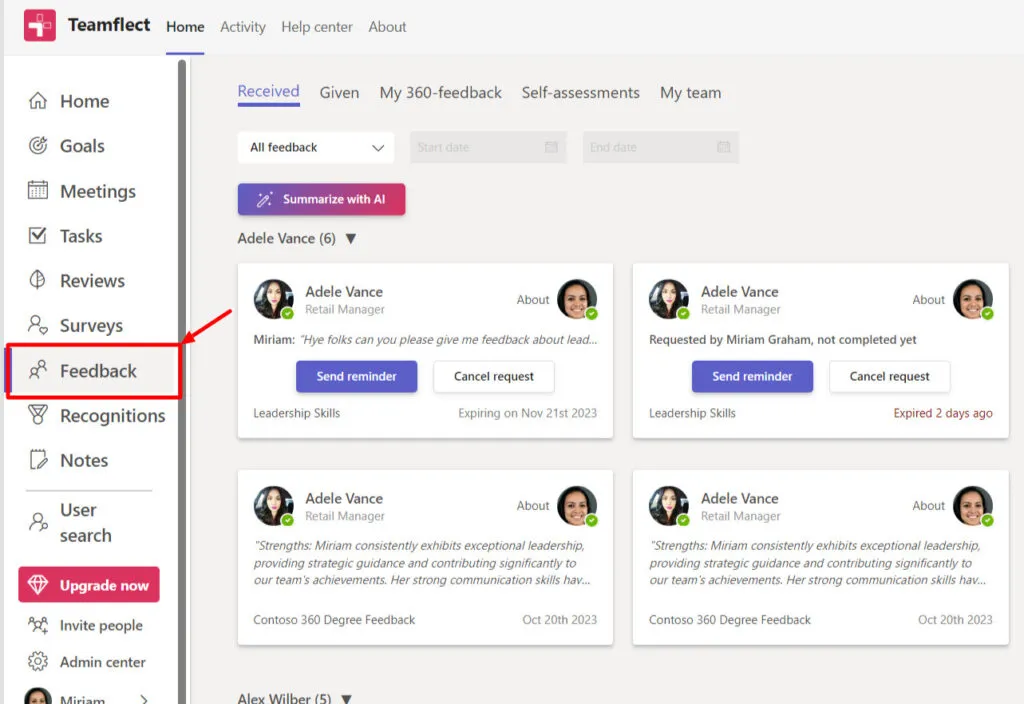Click 'Expiring on Nov 21st 2023' text
The height and width of the screenshot is (704, 1024).
point(528,413)
